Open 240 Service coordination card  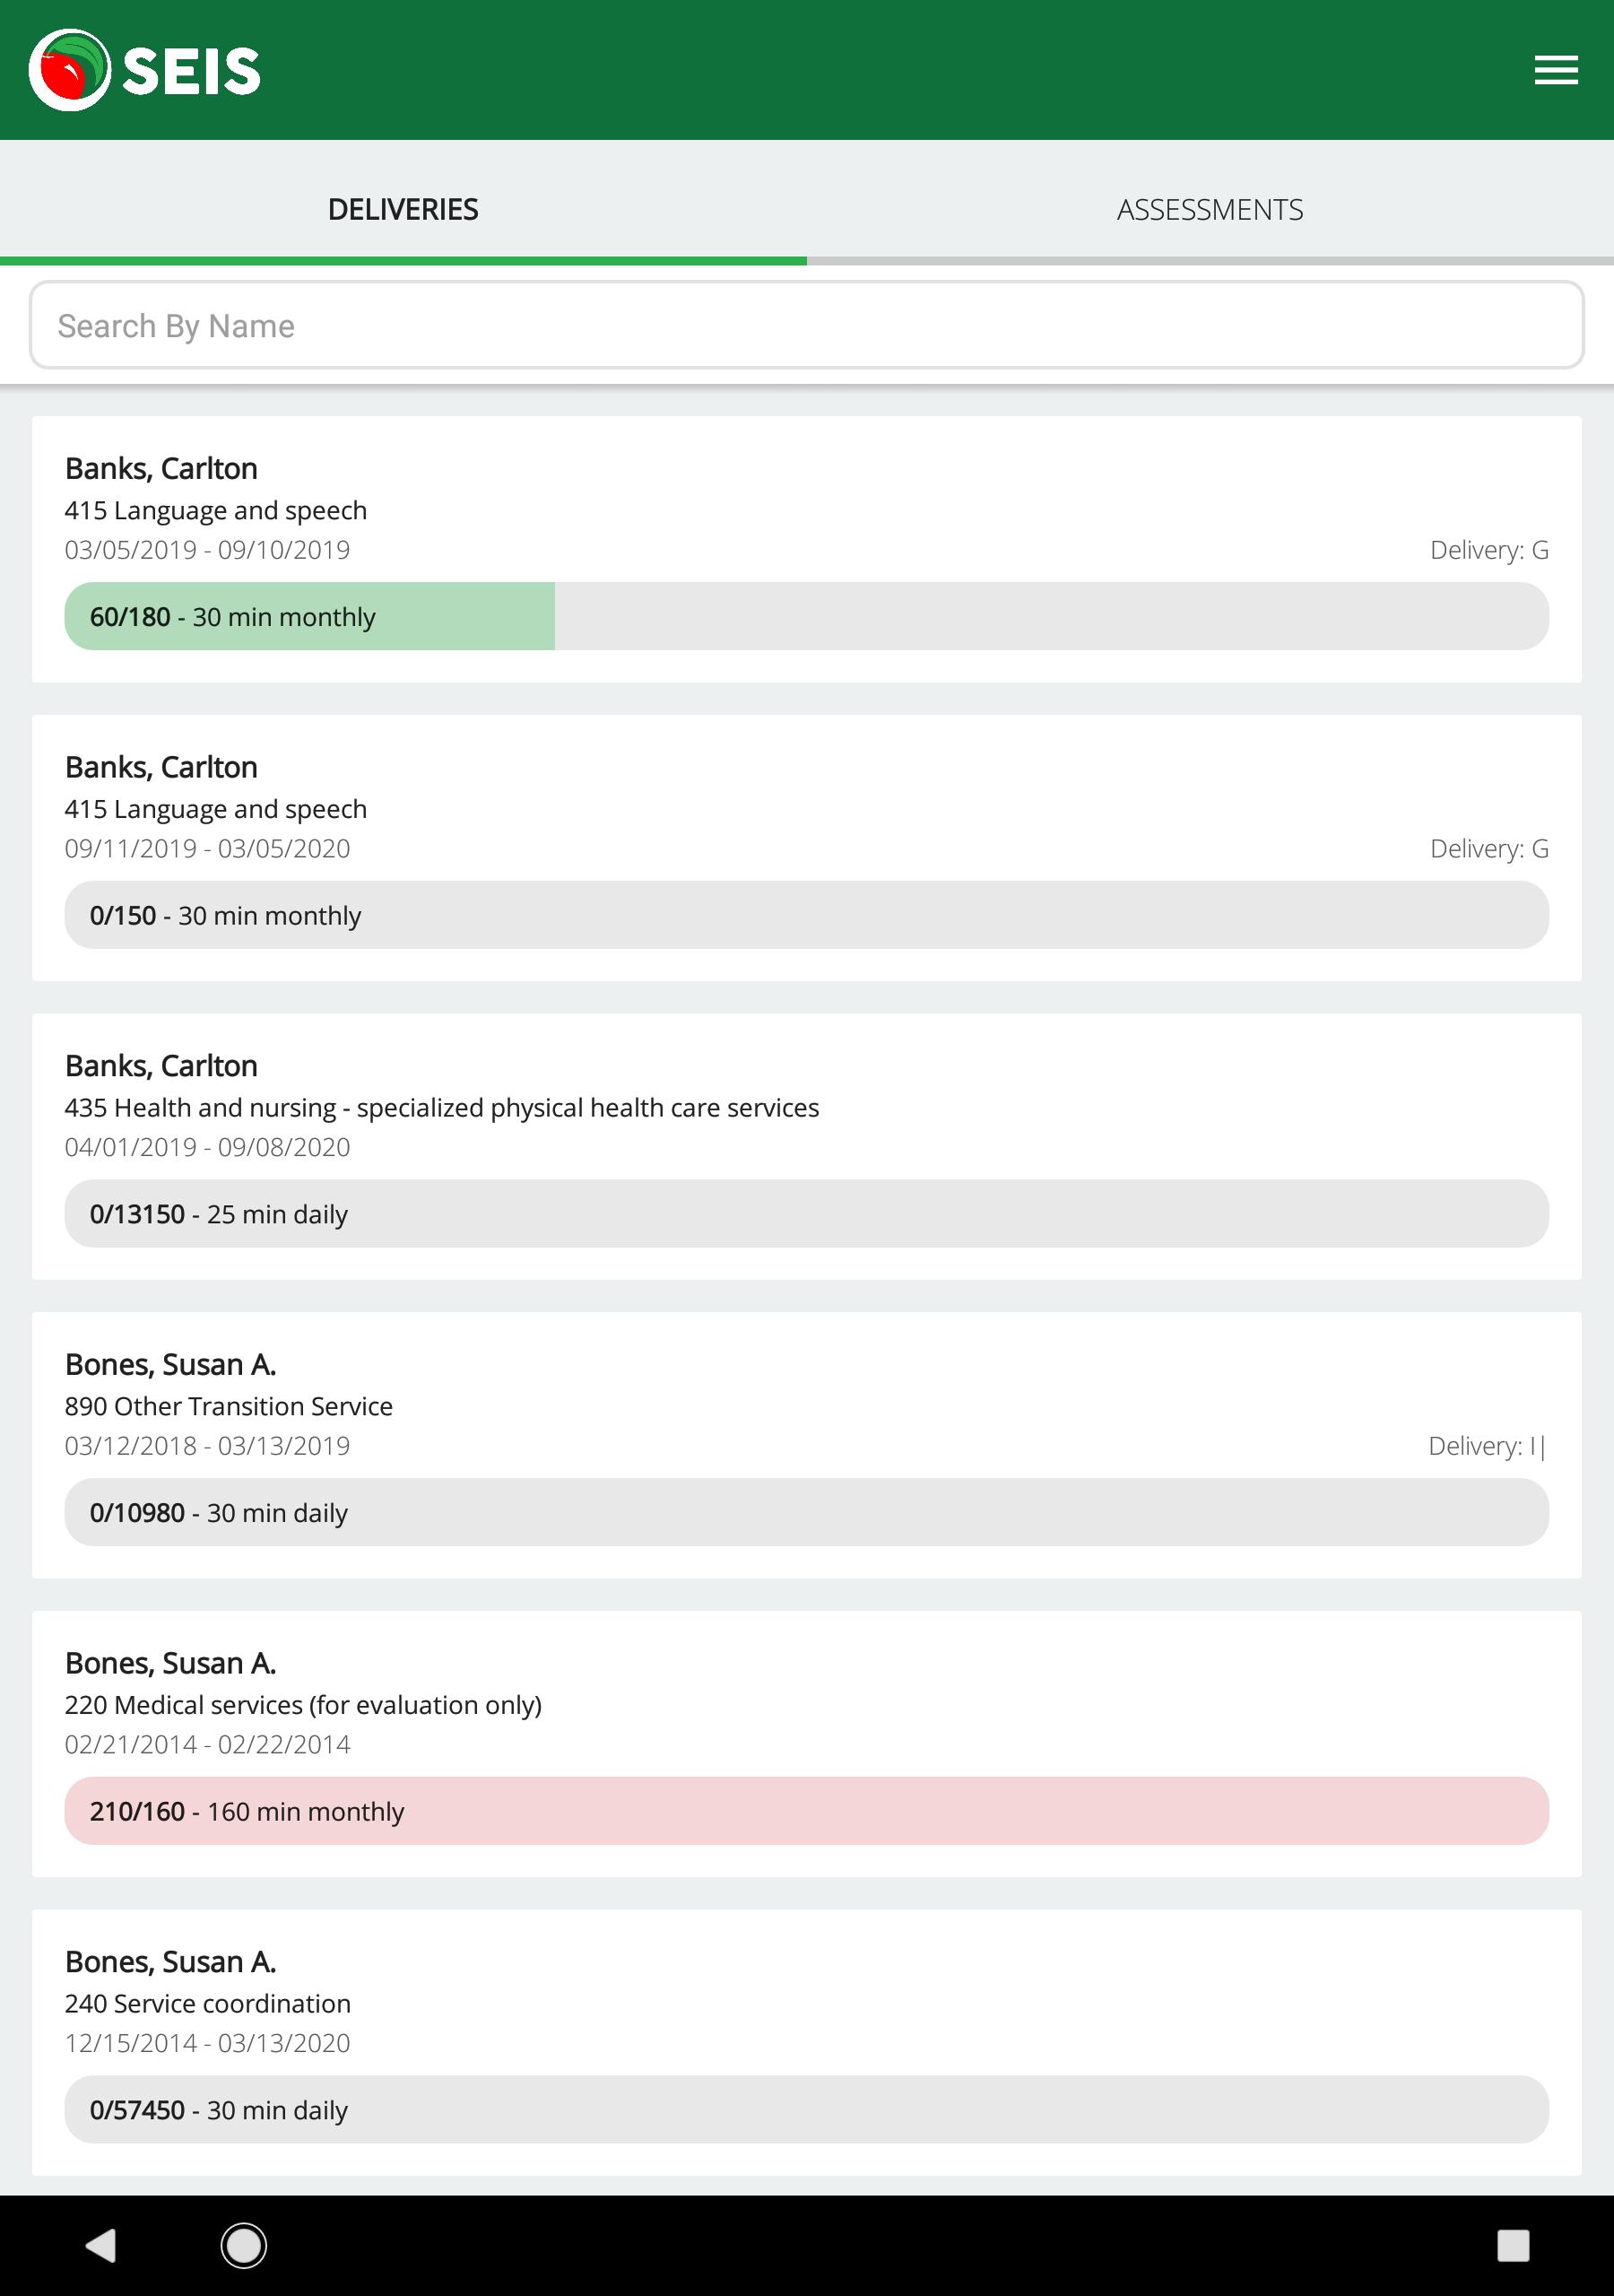807,2043
